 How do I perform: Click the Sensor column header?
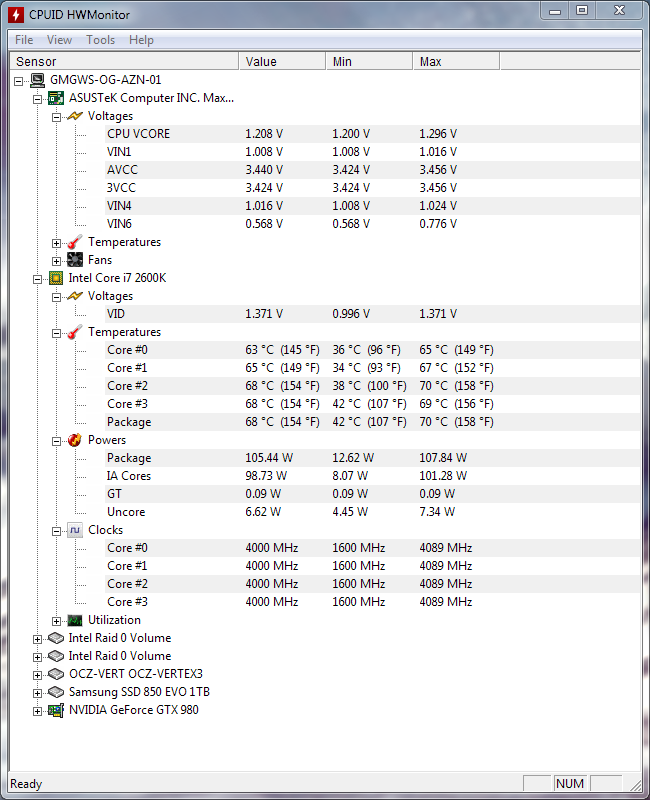(124, 62)
